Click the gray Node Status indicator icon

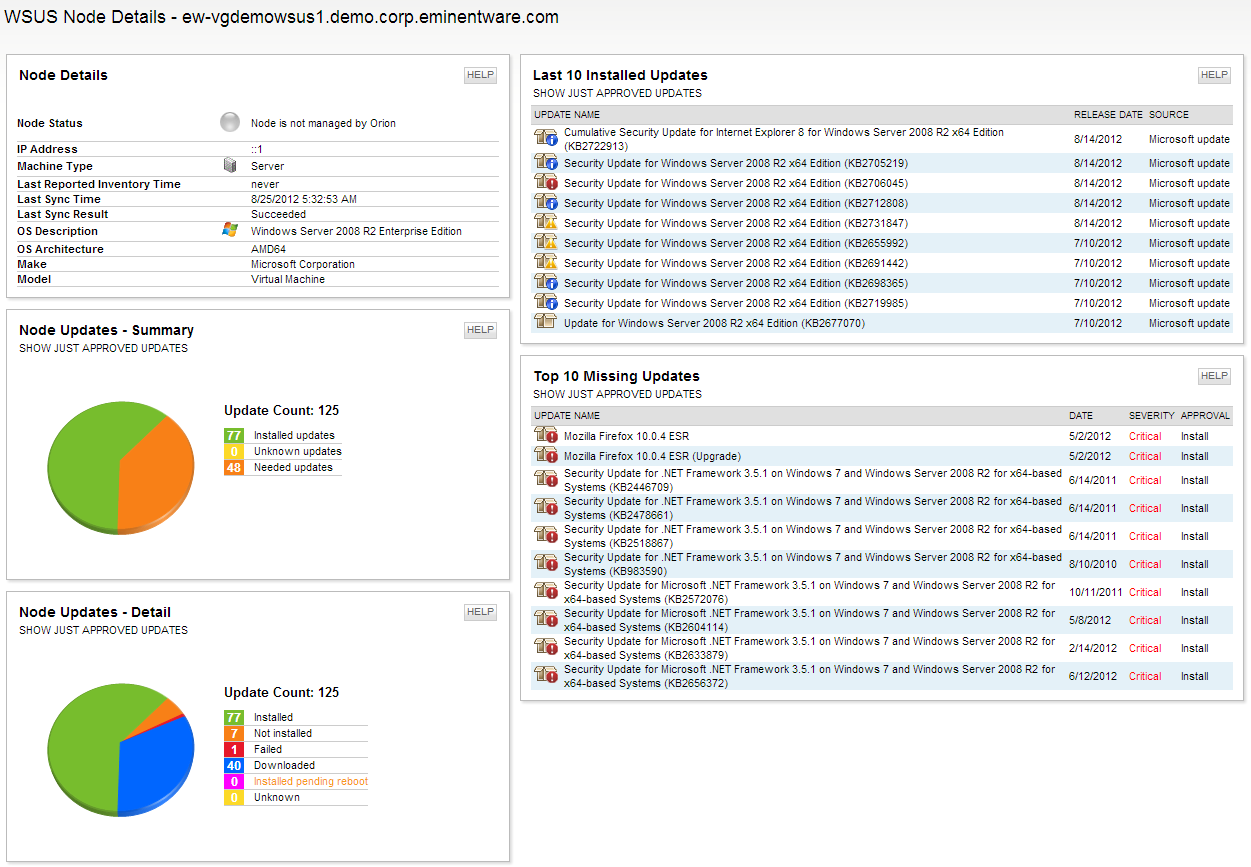230,123
